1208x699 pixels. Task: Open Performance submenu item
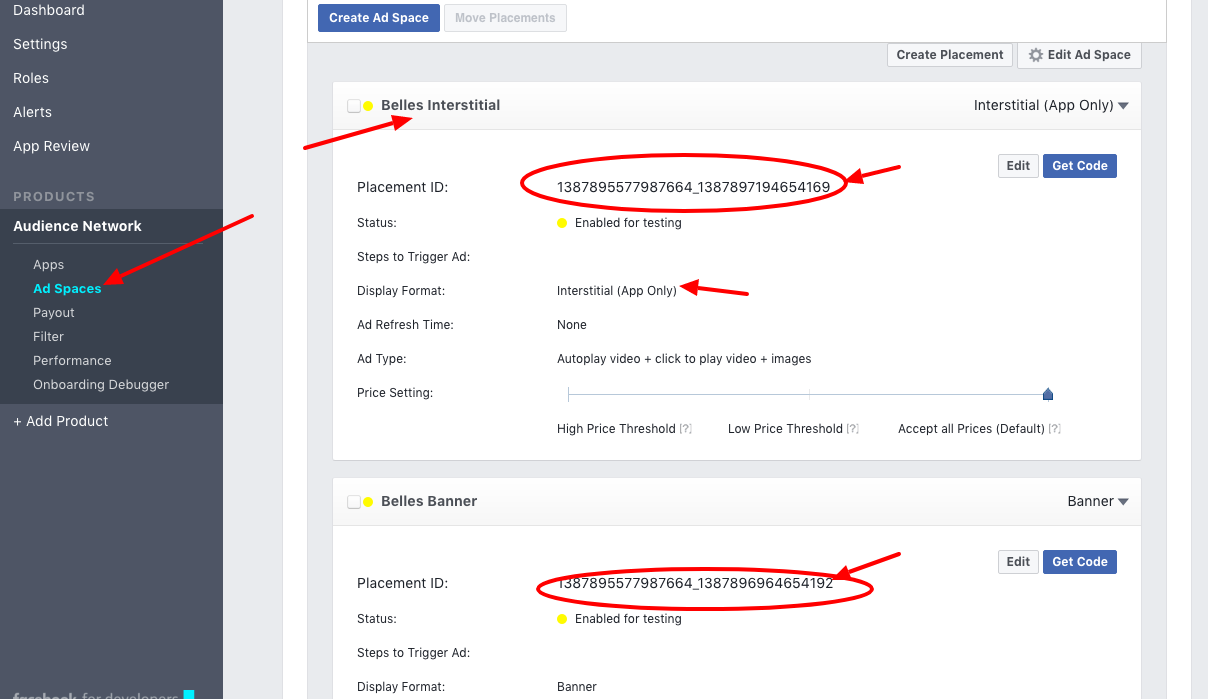(x=72, y=361)
